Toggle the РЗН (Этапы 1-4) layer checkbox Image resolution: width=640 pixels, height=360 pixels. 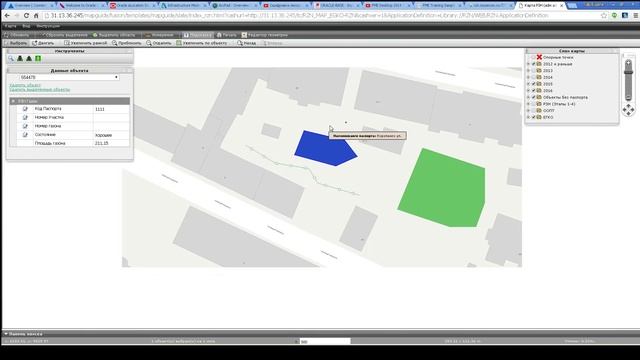tap(533, 104)
